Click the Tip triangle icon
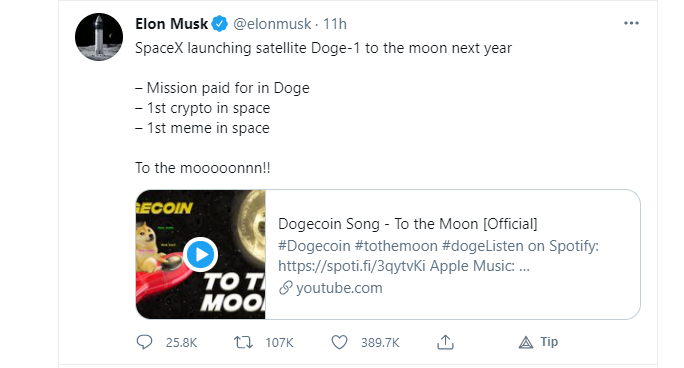The height and width of the screenshot is (368, 684). [526, 343]
